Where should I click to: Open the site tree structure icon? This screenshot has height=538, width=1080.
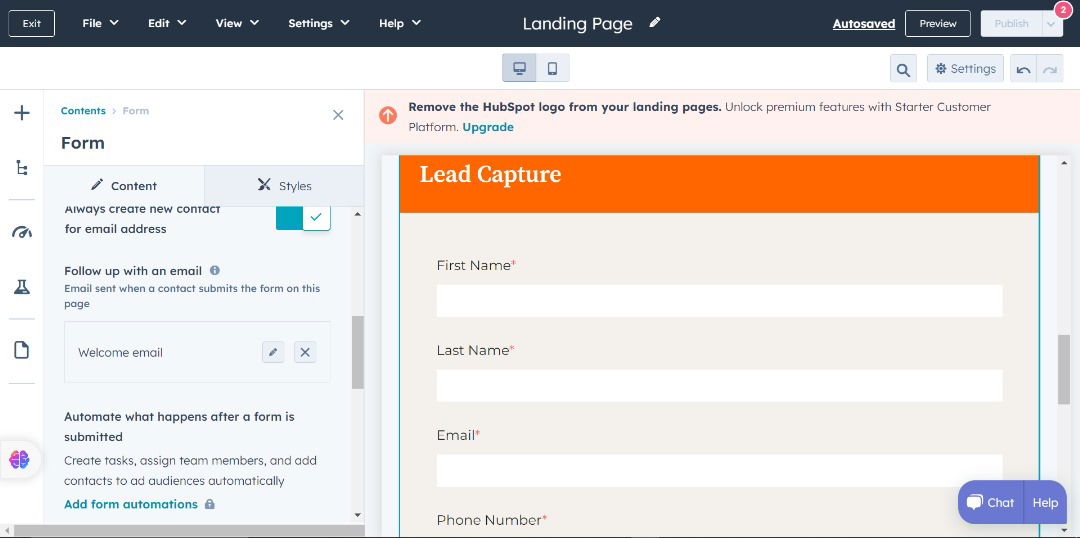(21, 168)
